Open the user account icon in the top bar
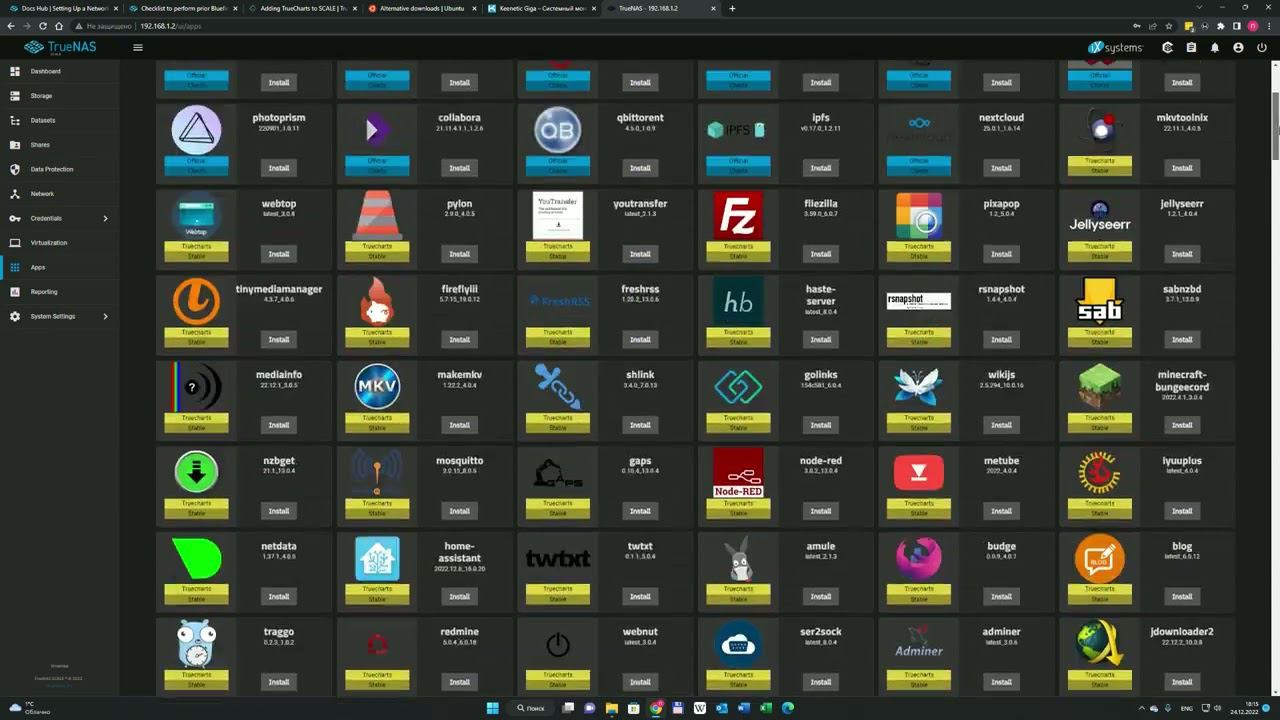 coord(1238,48)
